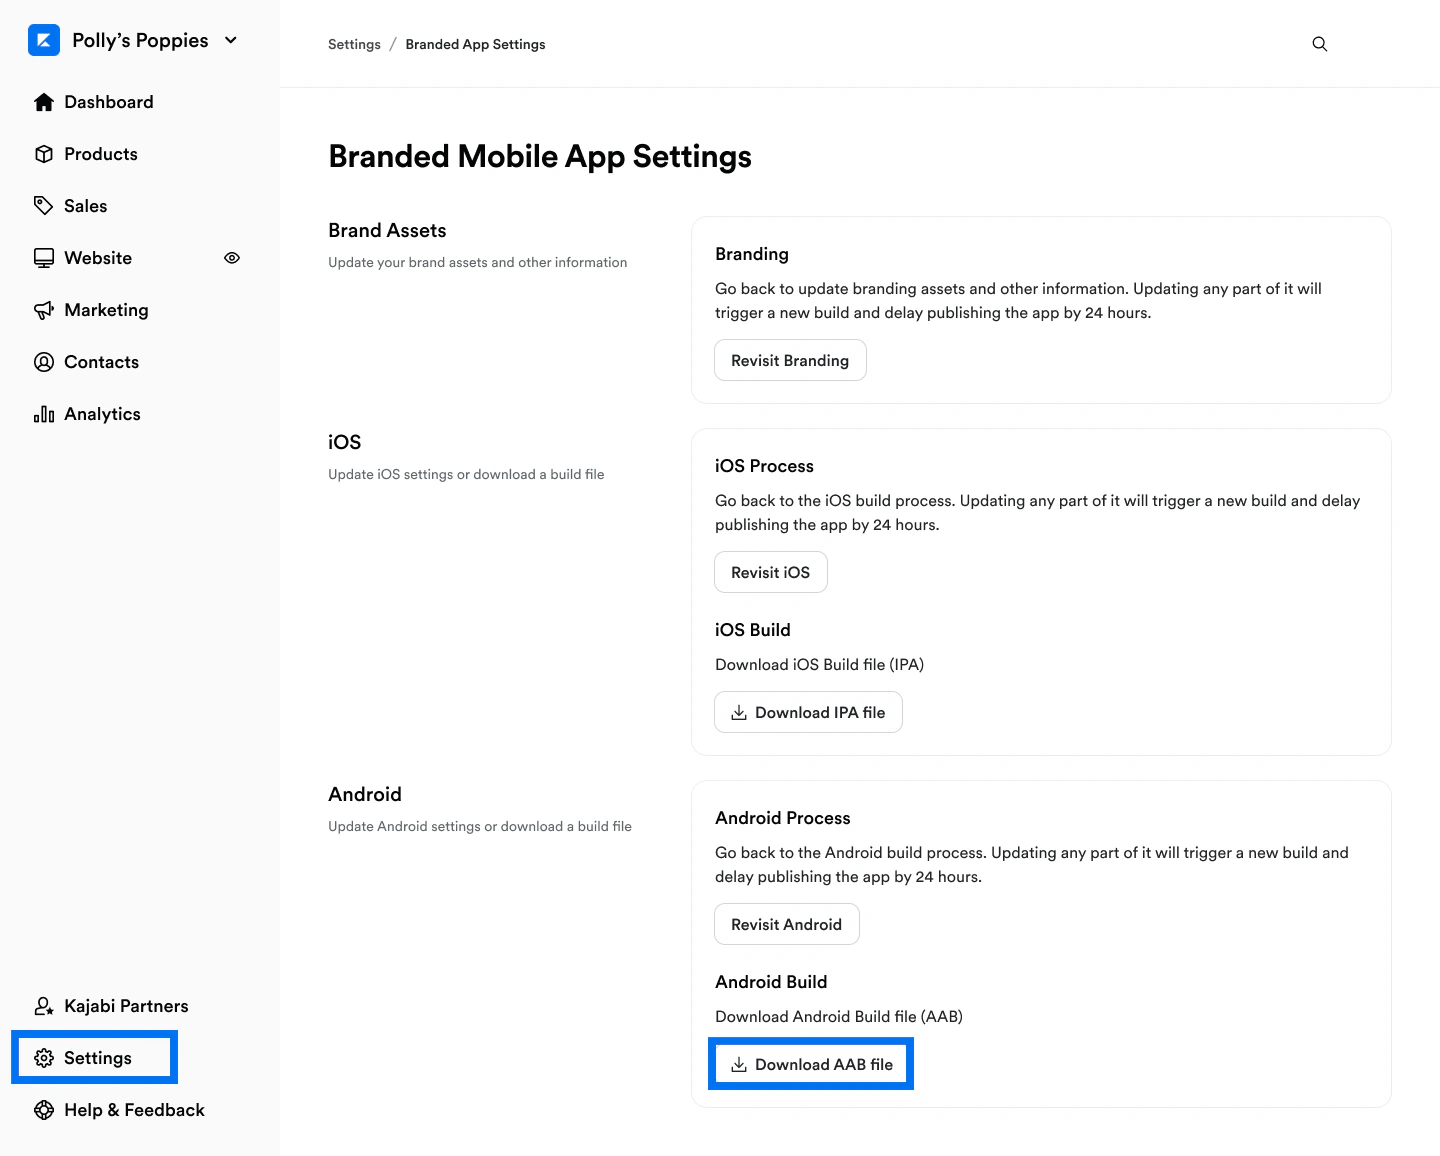Select the Kajabi Partners icon
The width and height of the screenshot is (1440, 1156).
point(44,1006)
